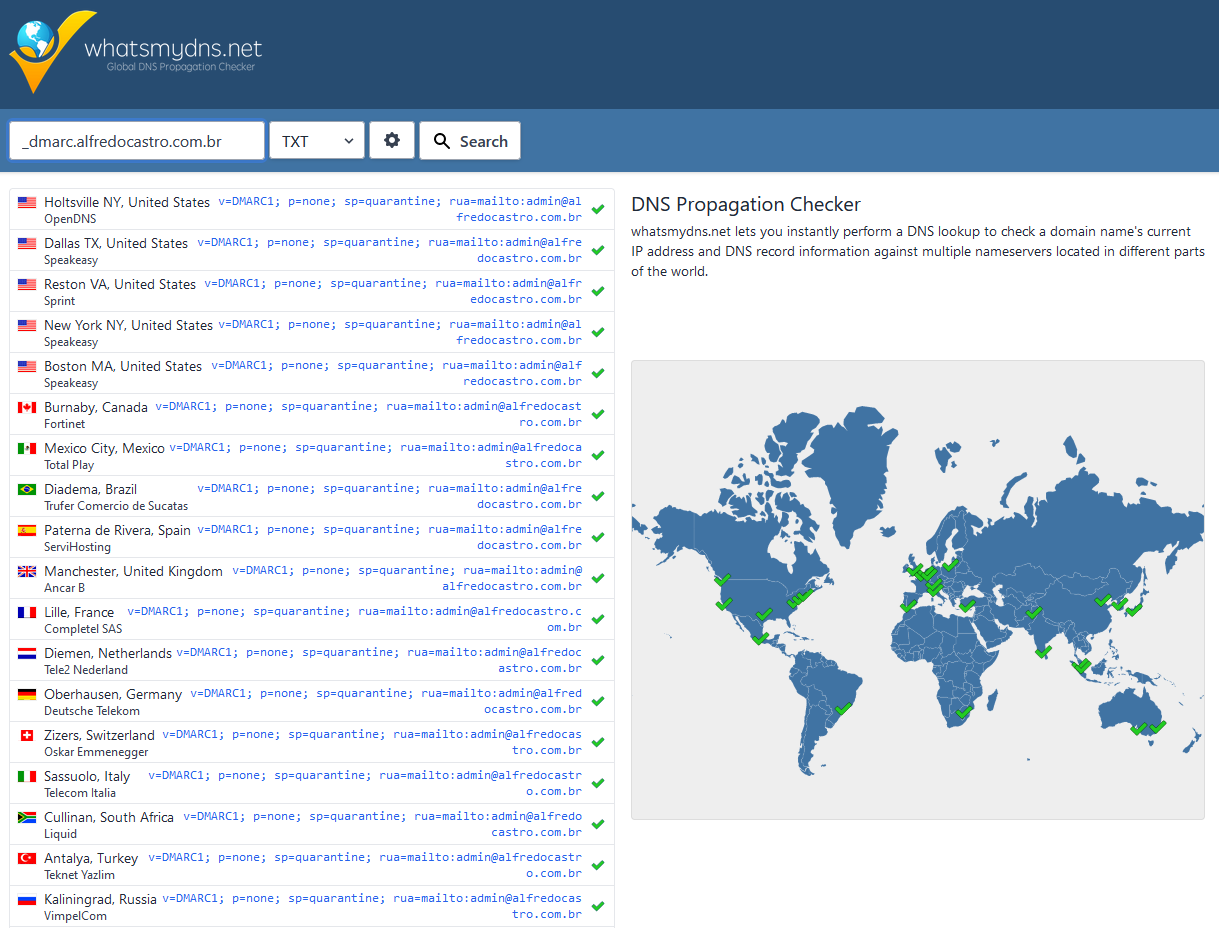This screenshot has height=928, width=1219.
Task: Click the United States flag beside Dallas TX
Action: tap(27, 243)
